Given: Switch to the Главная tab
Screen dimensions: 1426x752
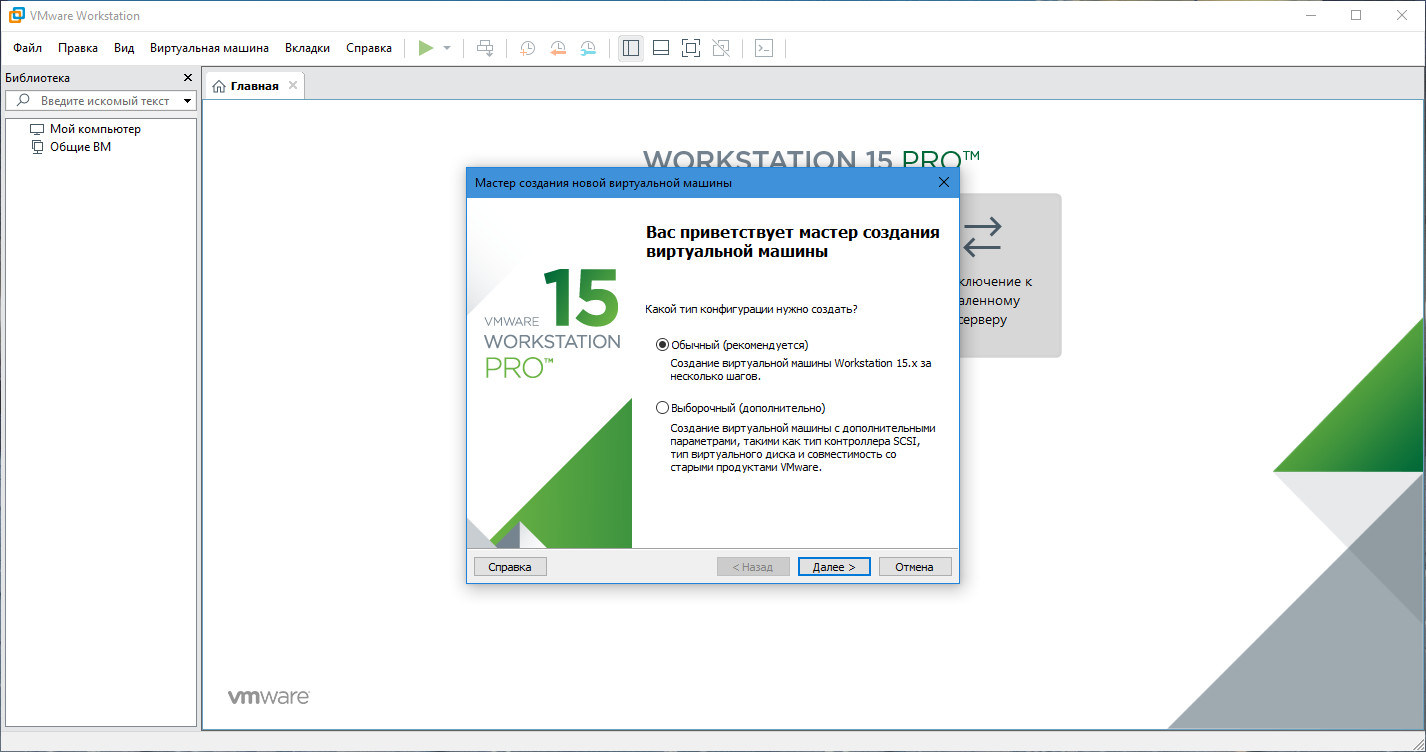Looking at the screenshot, I should (254, 86).
